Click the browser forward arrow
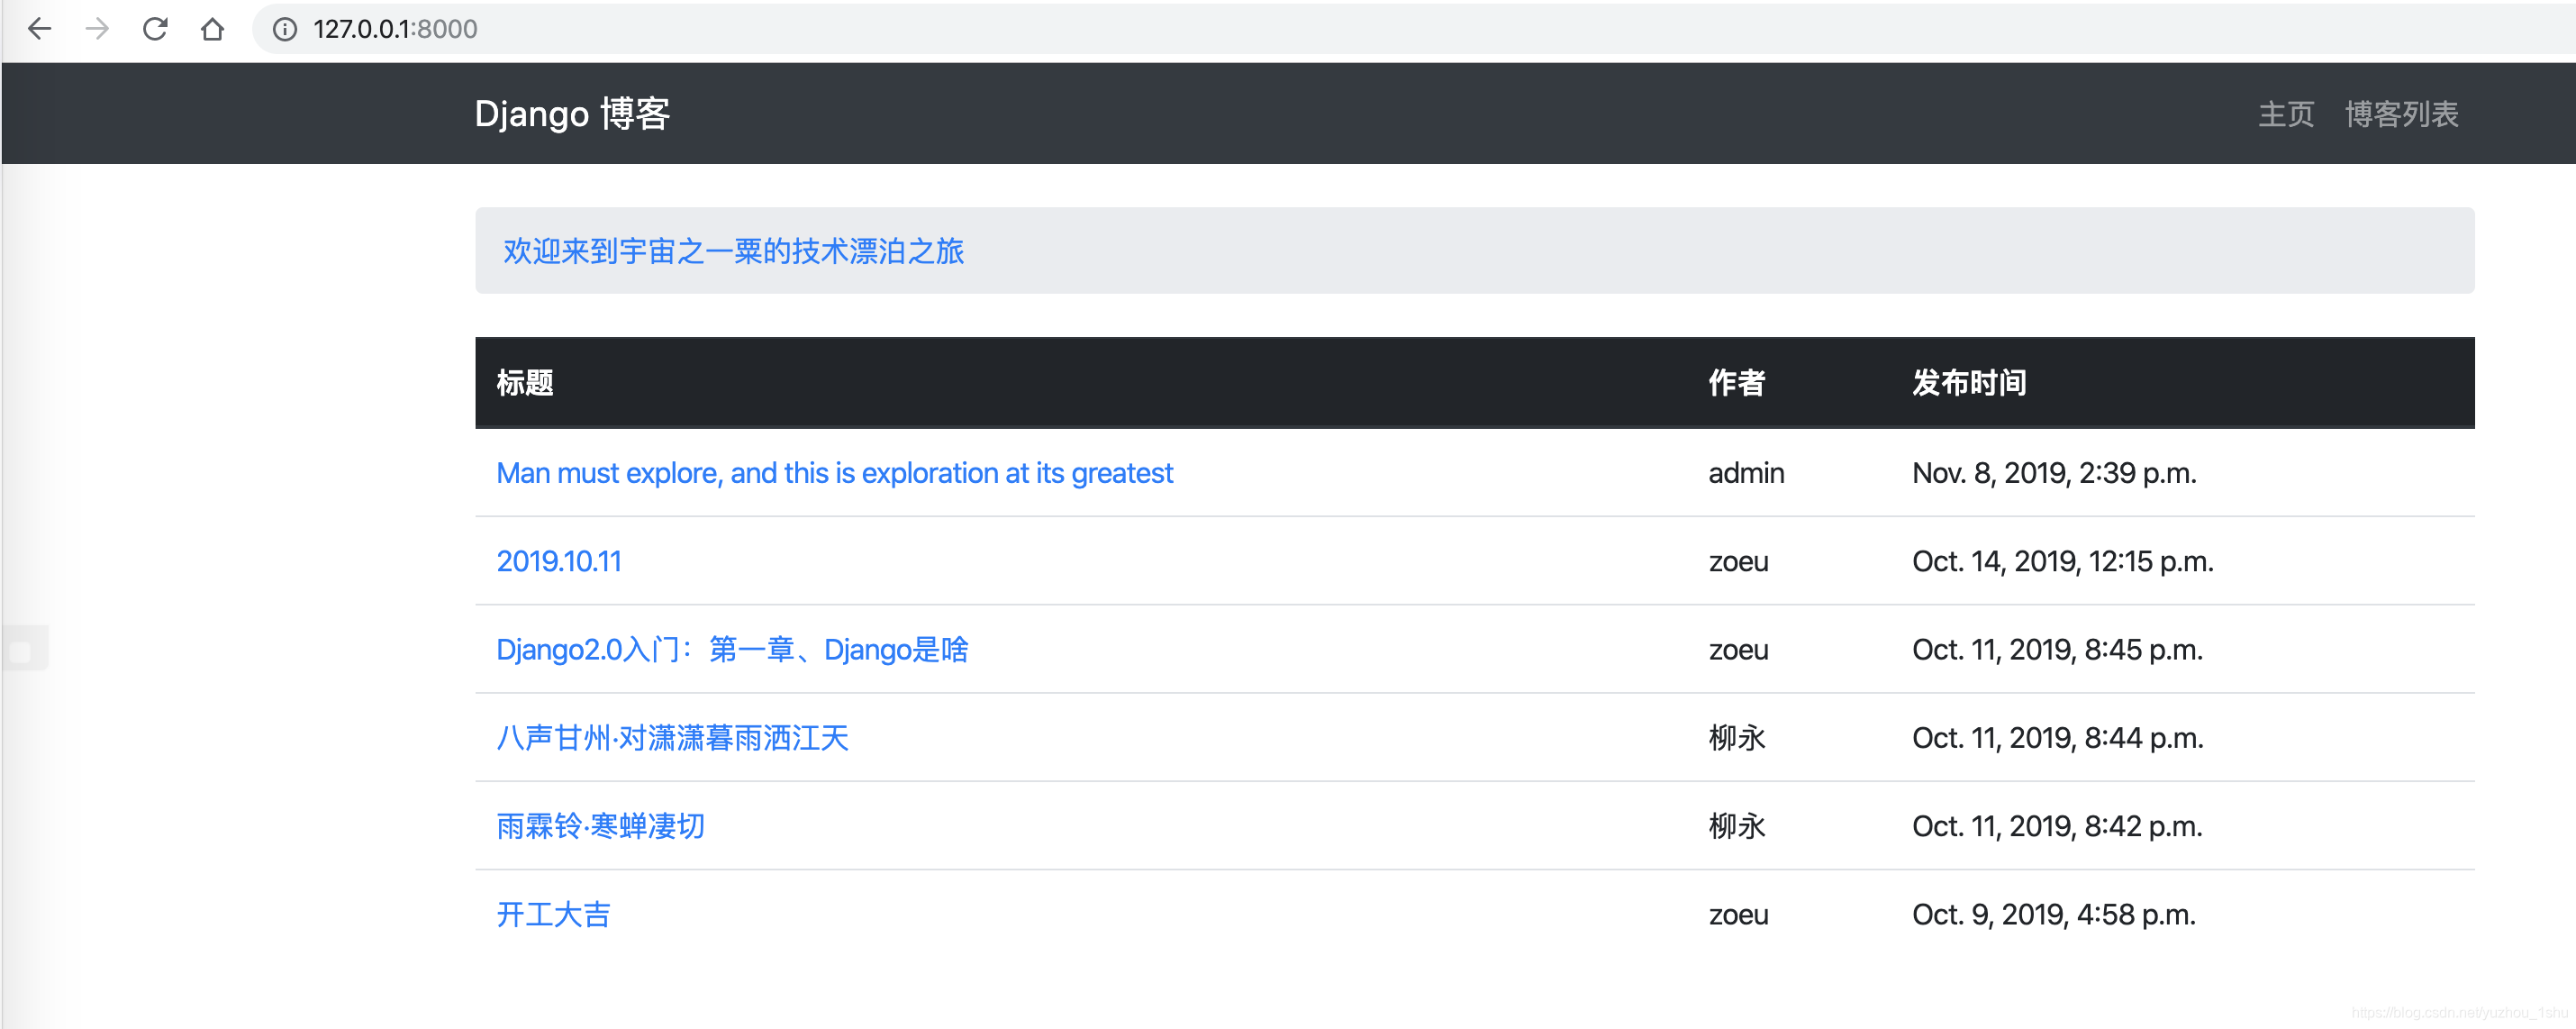This screenshot has width=2576, height=1029. point(97,29)
